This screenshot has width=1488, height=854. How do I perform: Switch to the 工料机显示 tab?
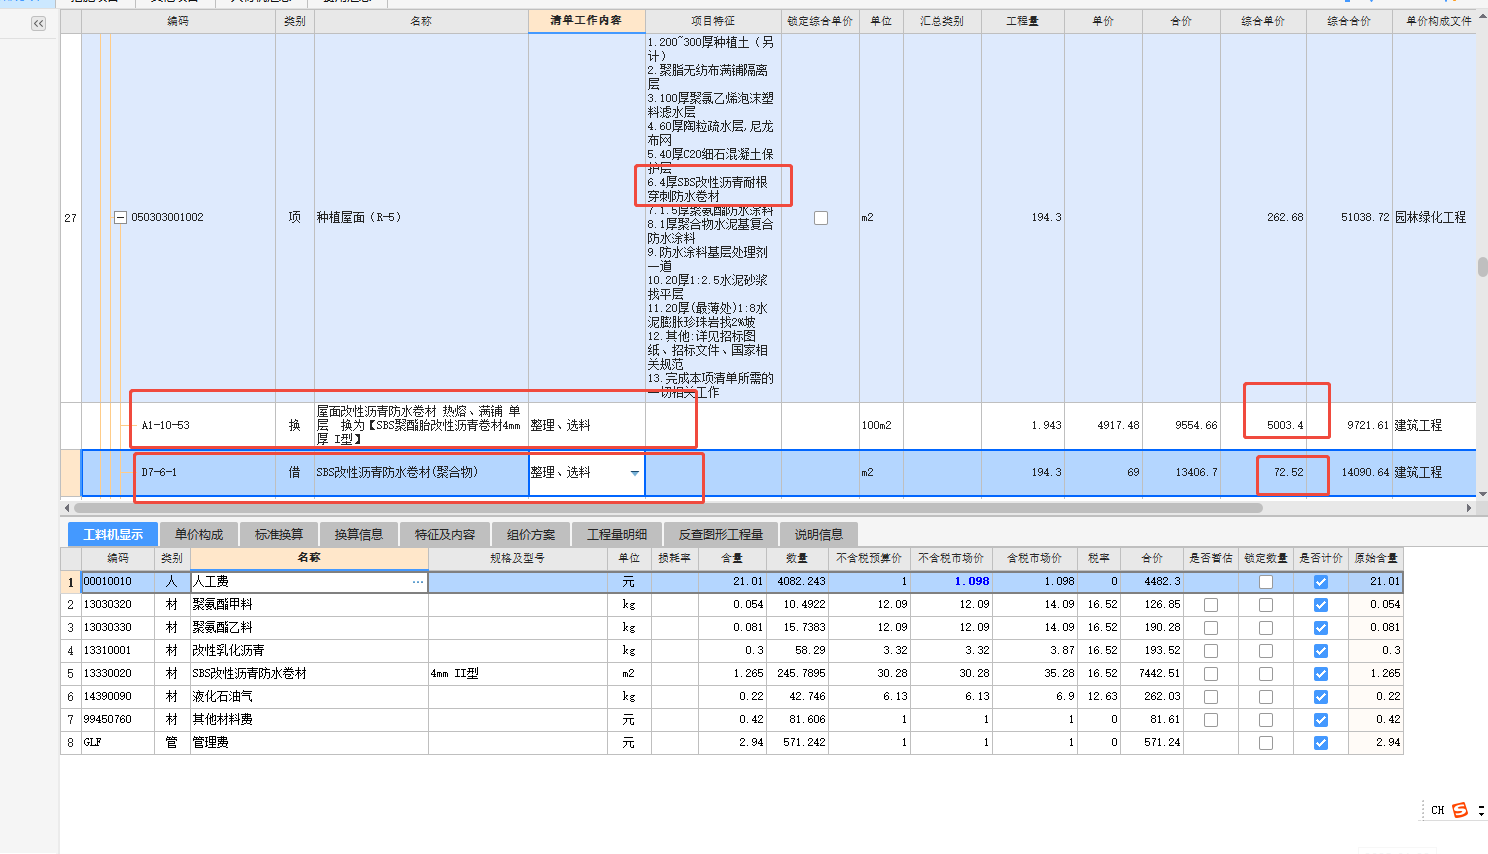113,535
